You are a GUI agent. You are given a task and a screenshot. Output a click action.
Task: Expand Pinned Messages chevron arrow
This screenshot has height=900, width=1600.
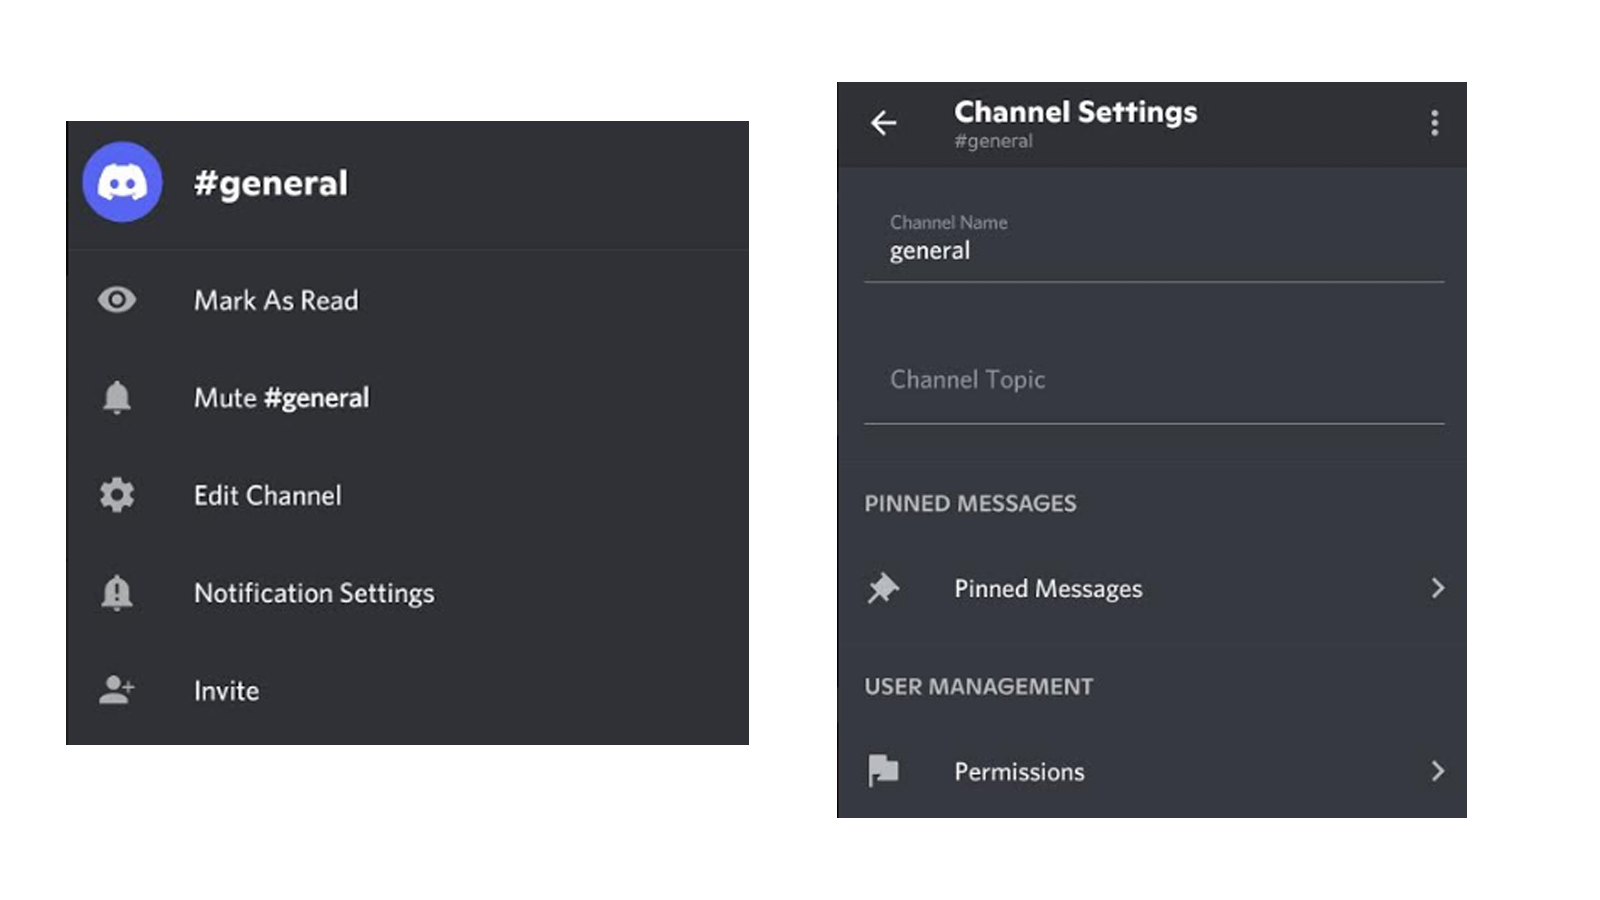[x=1438, y=588]
